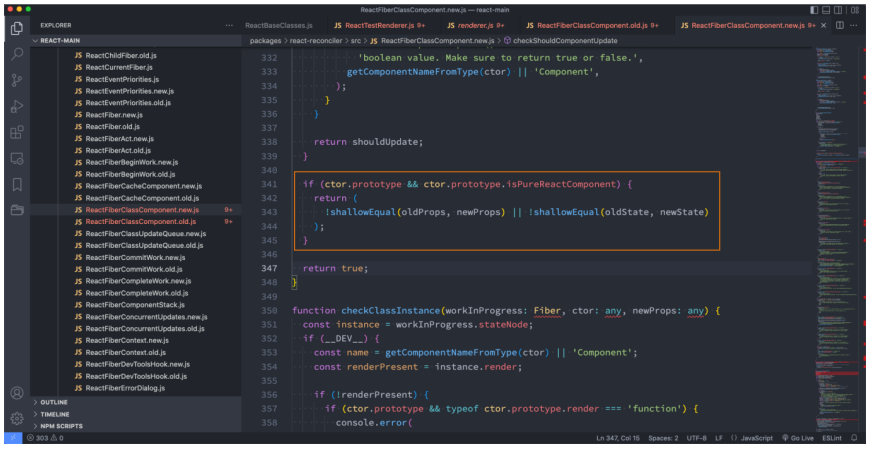The height and width of the screenshot is (449, 872).
Task: Open the Source Control view
Action: (x=16, y=80)
